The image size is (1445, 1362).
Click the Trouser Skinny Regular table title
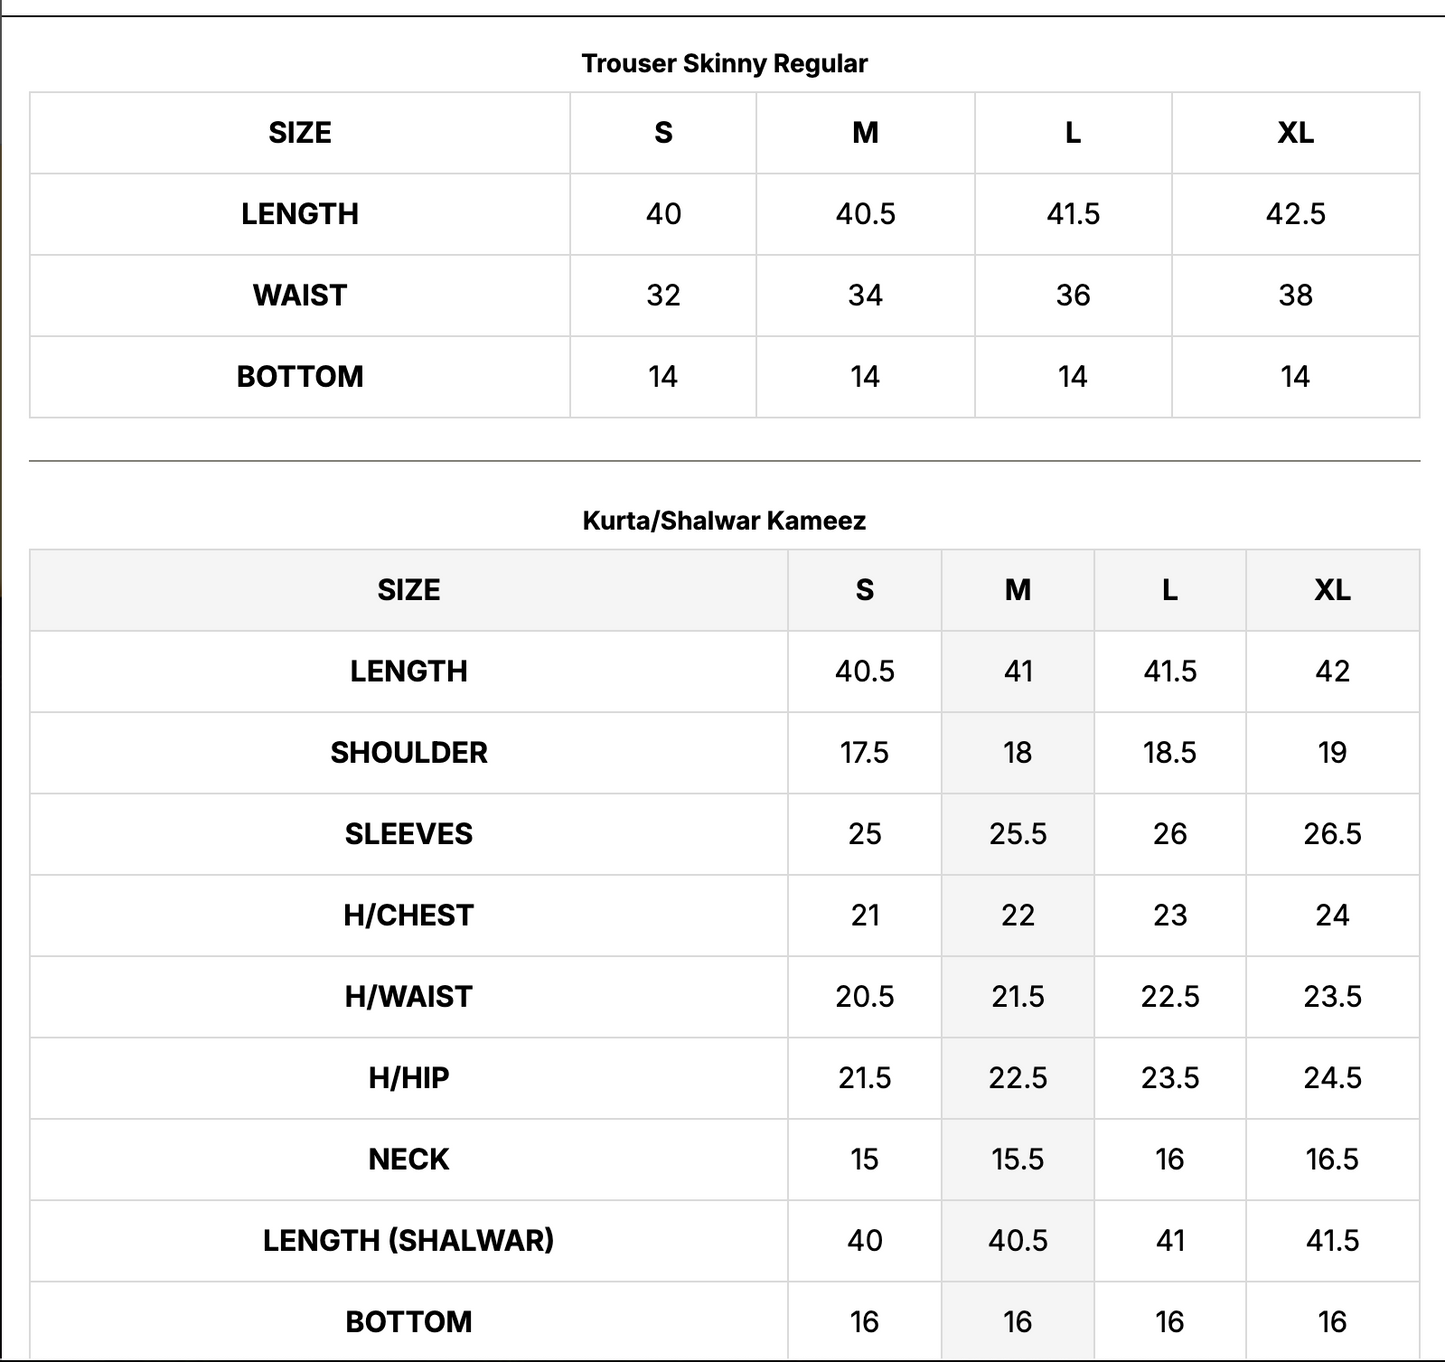pos(724,63)
